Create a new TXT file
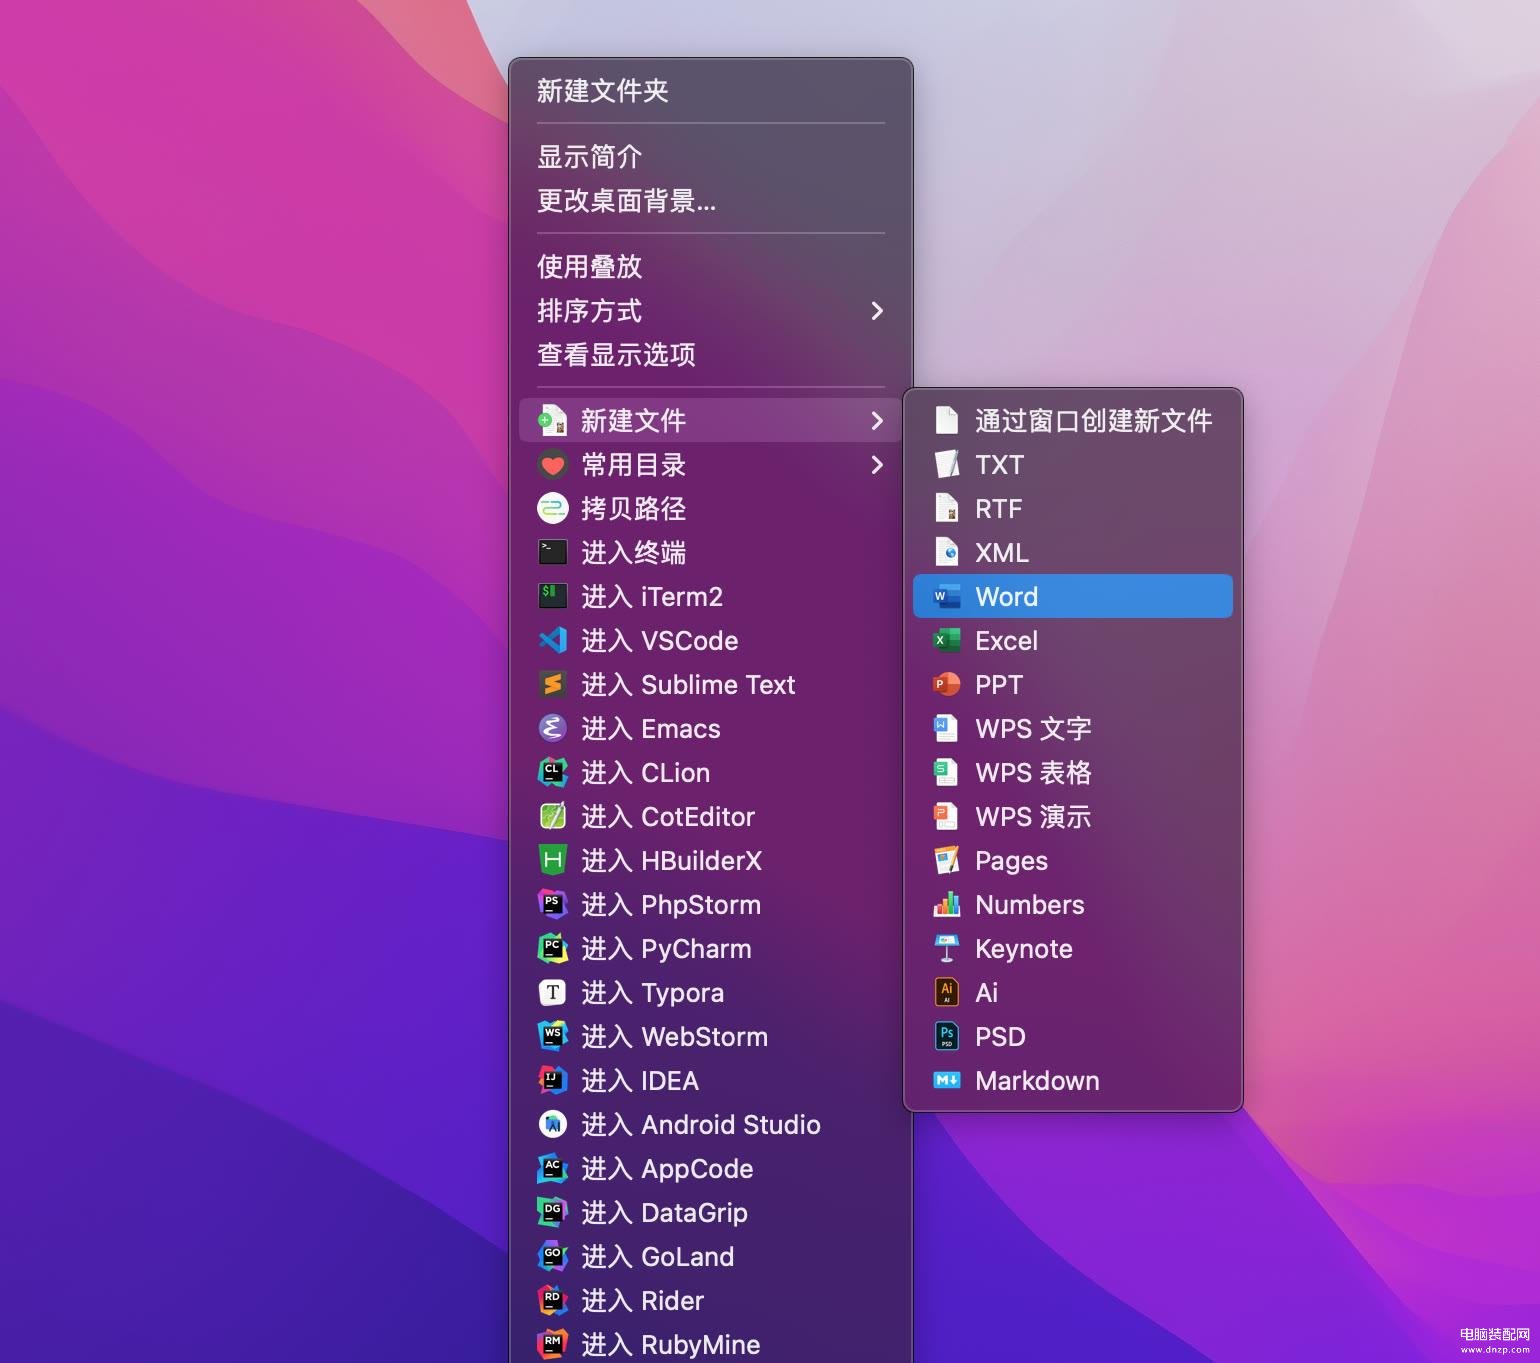The height and width of the screenshot is (1363, 1540). tap(1073, 464)
